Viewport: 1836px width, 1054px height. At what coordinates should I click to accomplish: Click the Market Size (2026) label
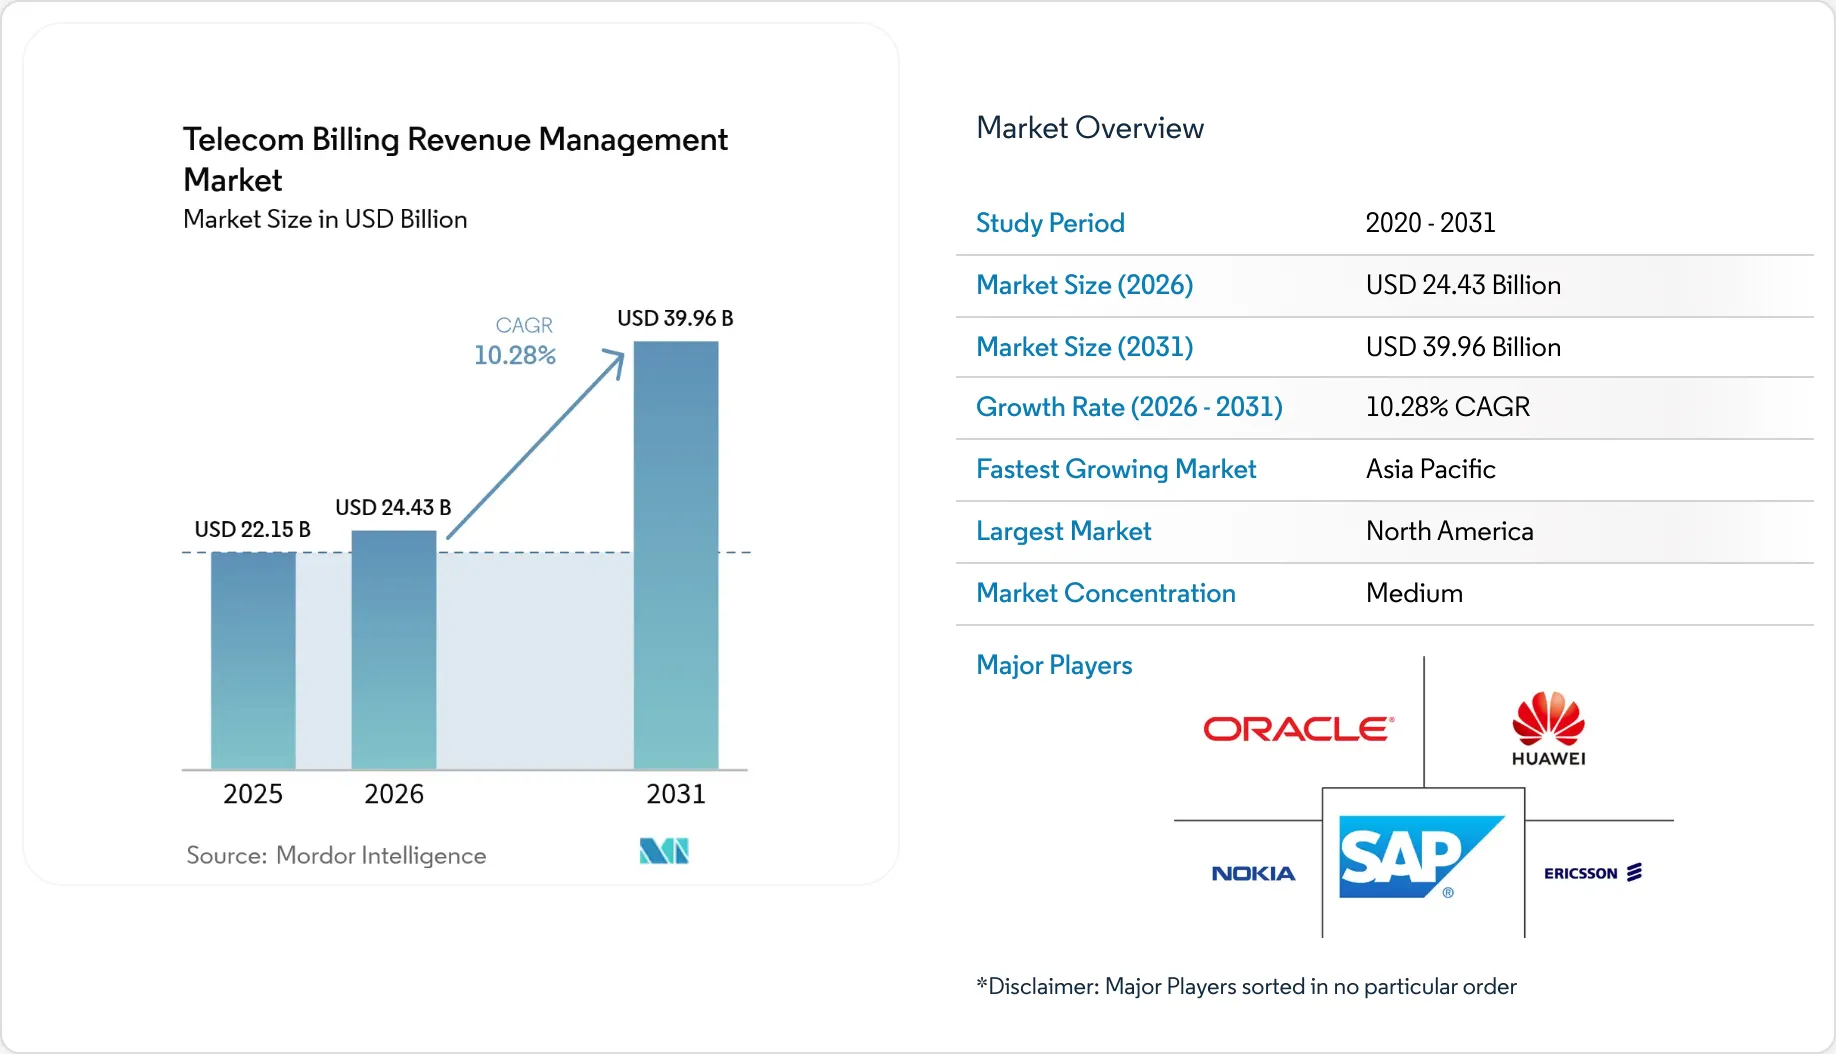(1085, 285)
